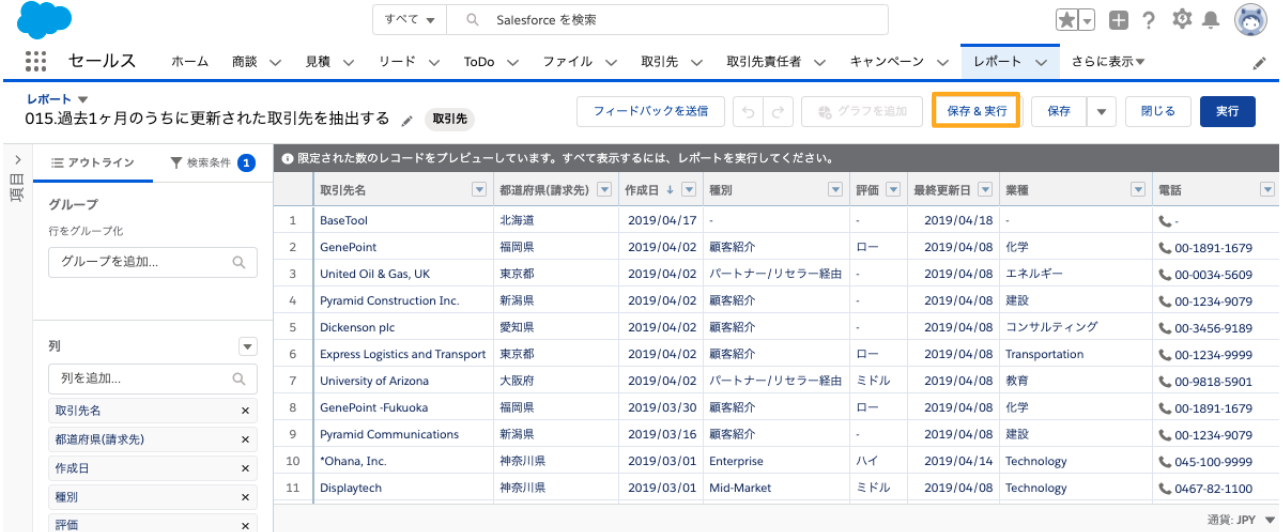Remove the 都道府県(請求先) column
The width and height of the screenshot is (1283, 532).
point(245,440)
